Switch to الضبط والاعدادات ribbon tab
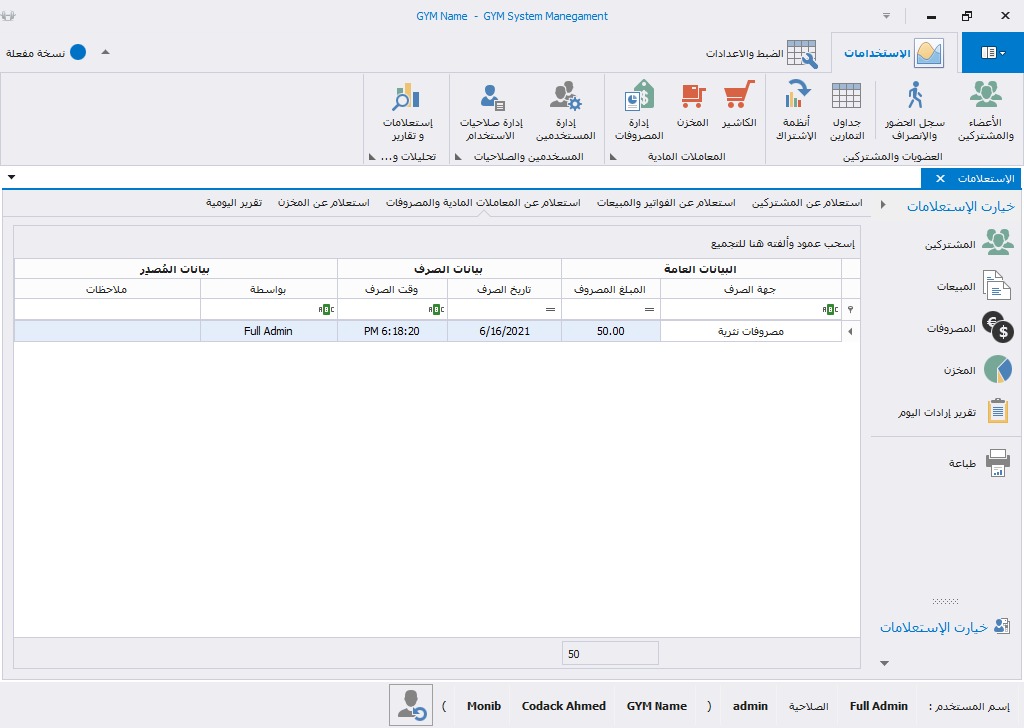 [761, 53]
